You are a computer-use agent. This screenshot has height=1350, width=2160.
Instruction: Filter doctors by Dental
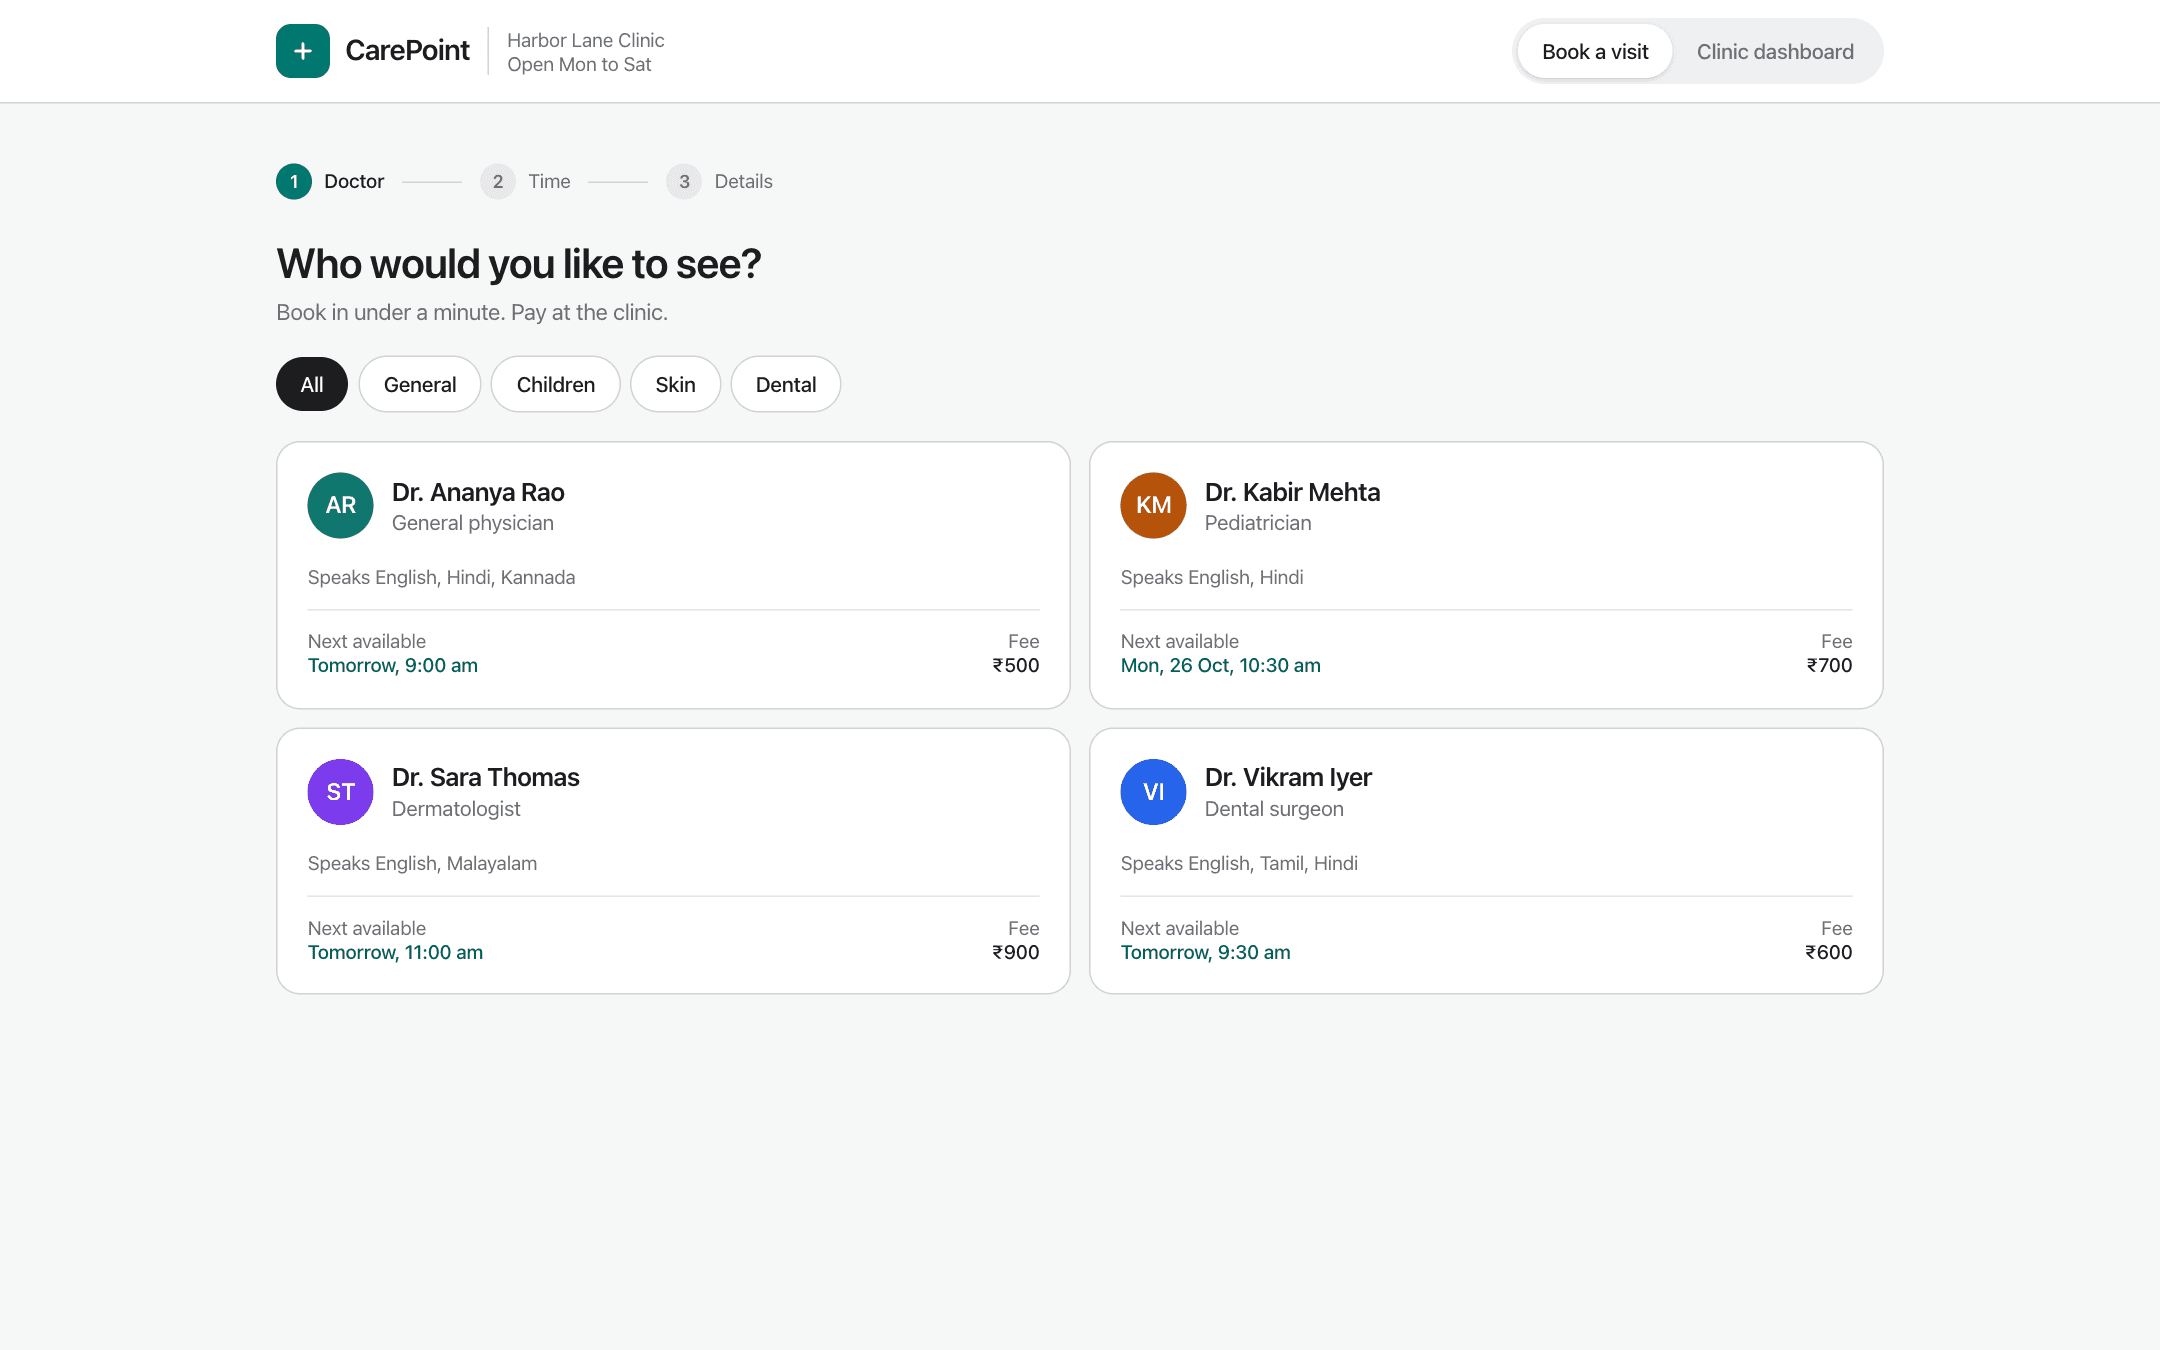click(786, 384)
